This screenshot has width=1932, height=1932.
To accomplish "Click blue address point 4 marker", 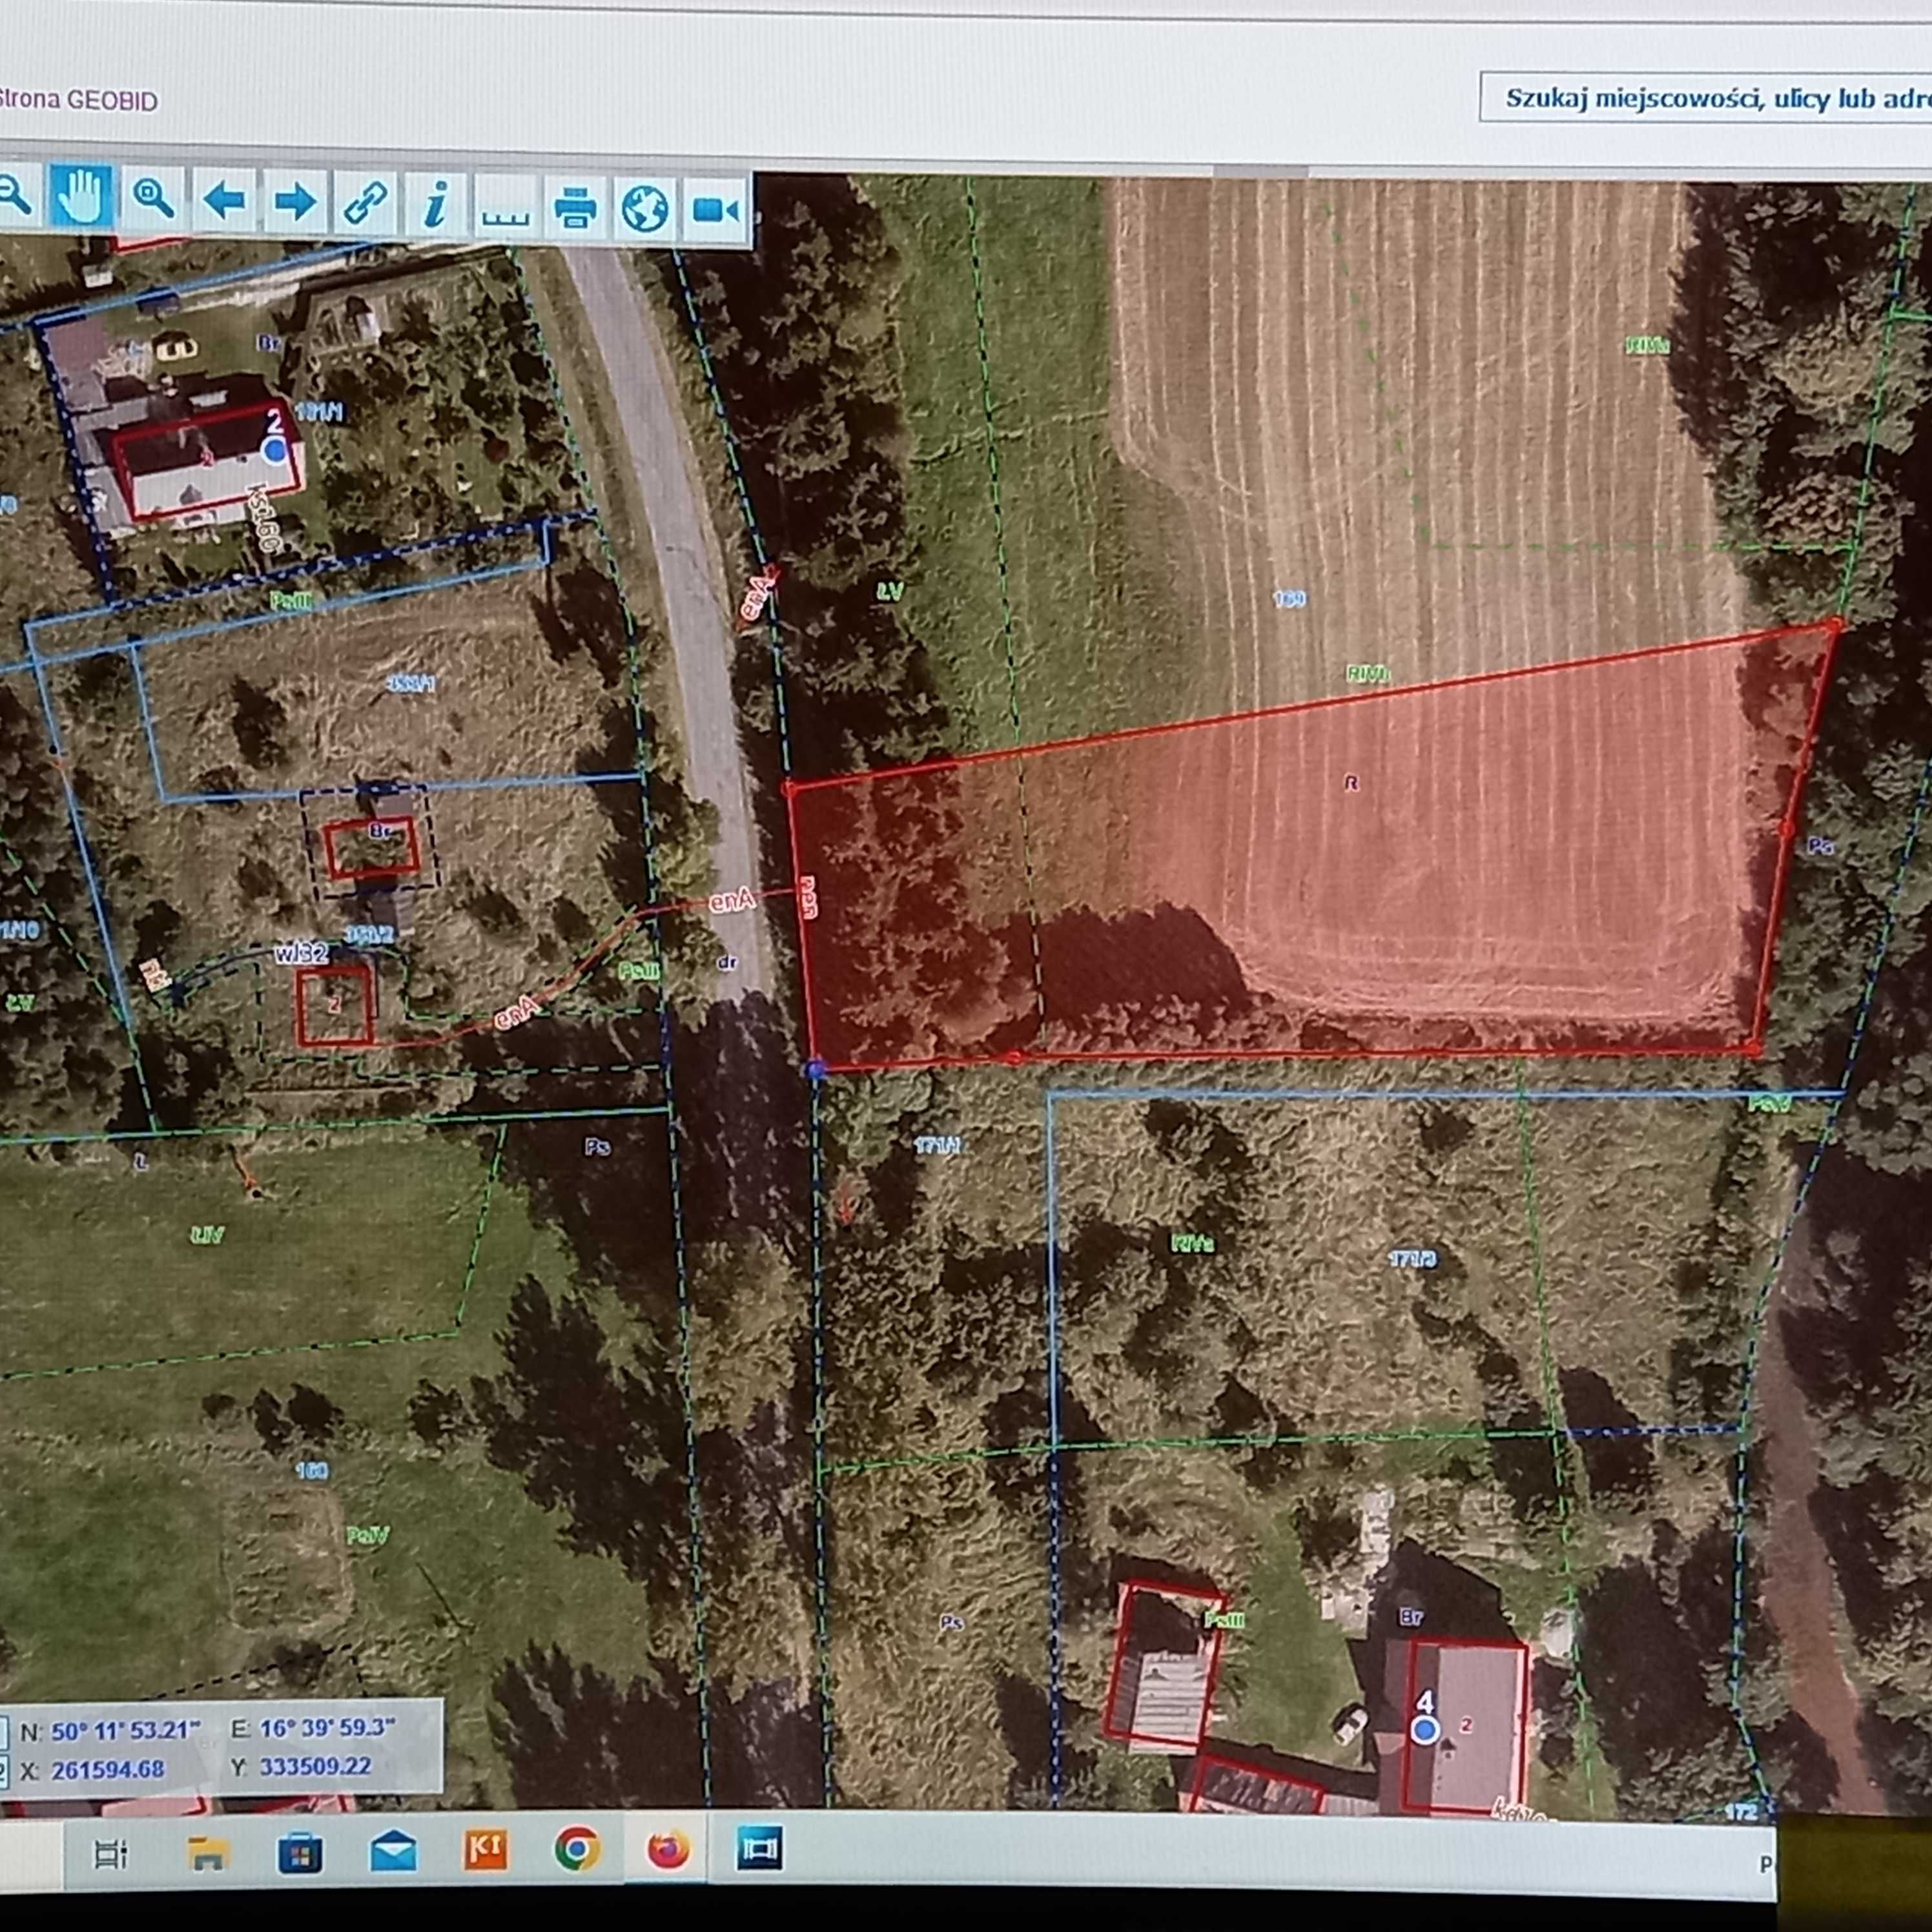I will tap(1425, 1730).
